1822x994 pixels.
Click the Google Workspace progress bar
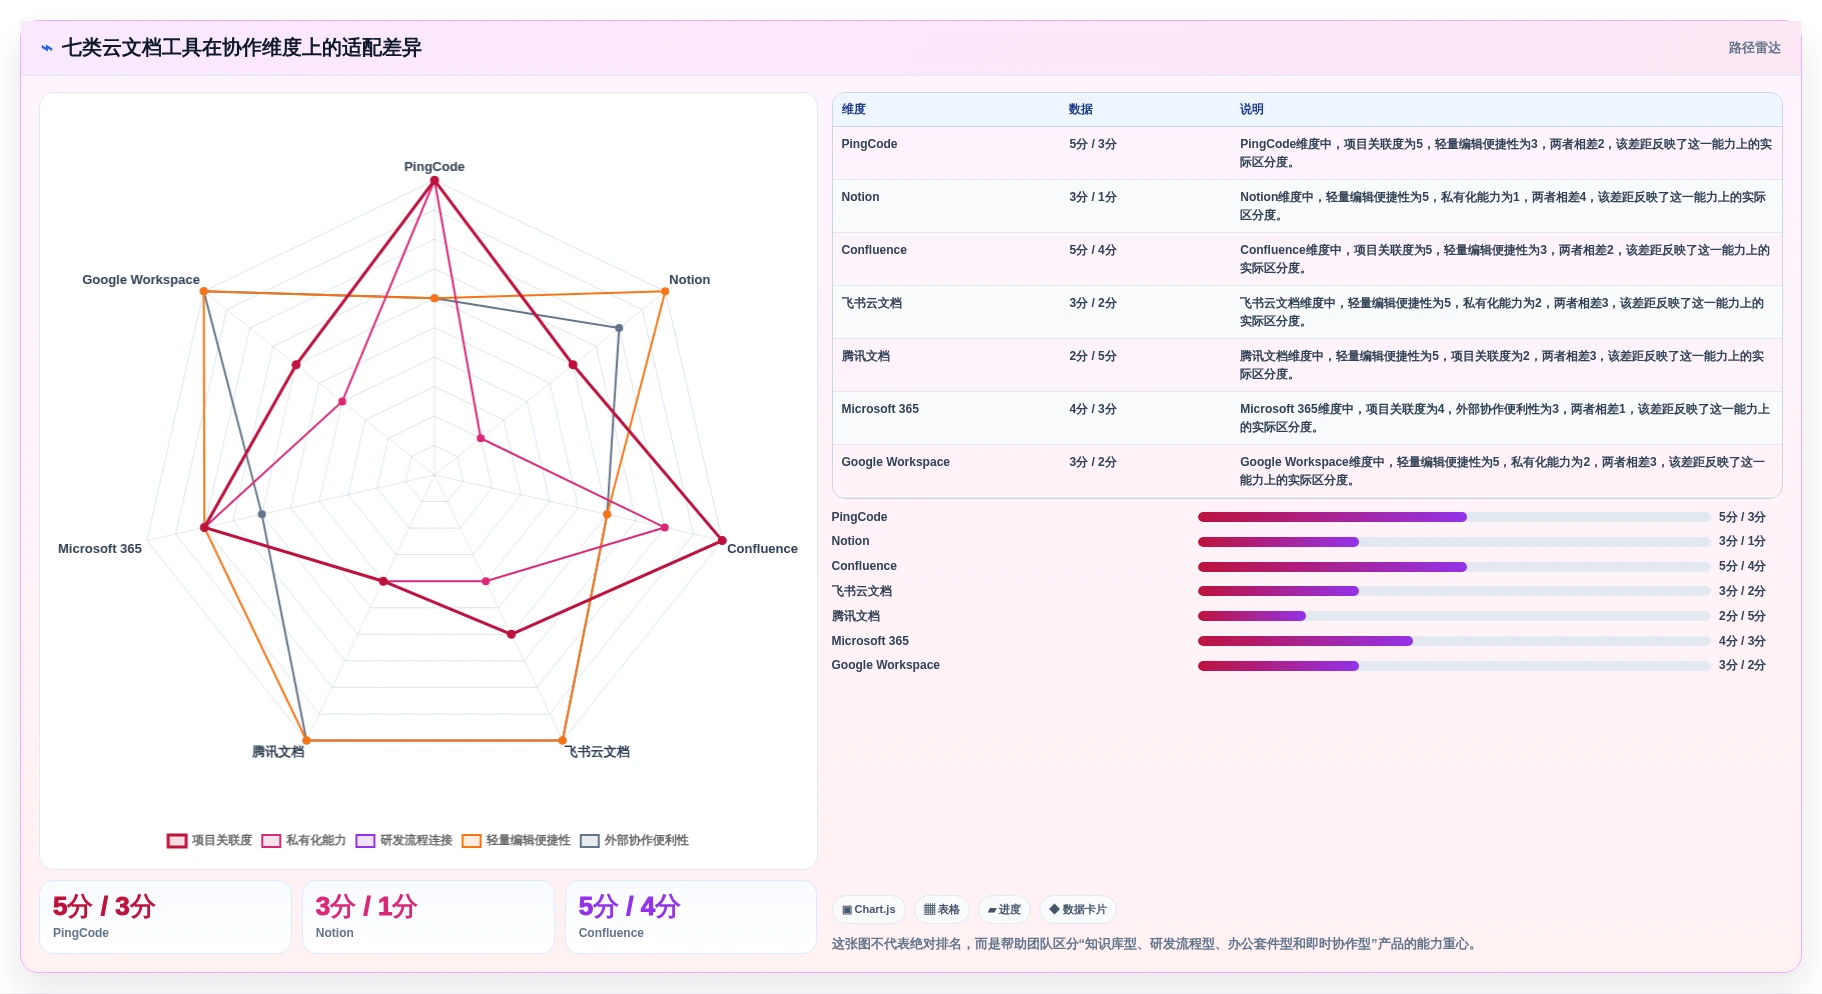(1454, 665)
